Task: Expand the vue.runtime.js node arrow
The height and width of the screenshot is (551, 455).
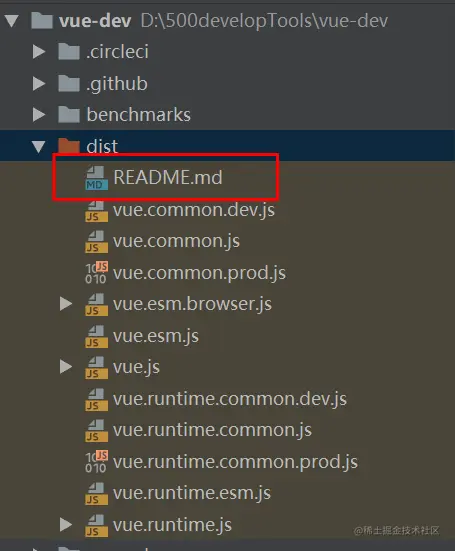Action: (66, 524)
